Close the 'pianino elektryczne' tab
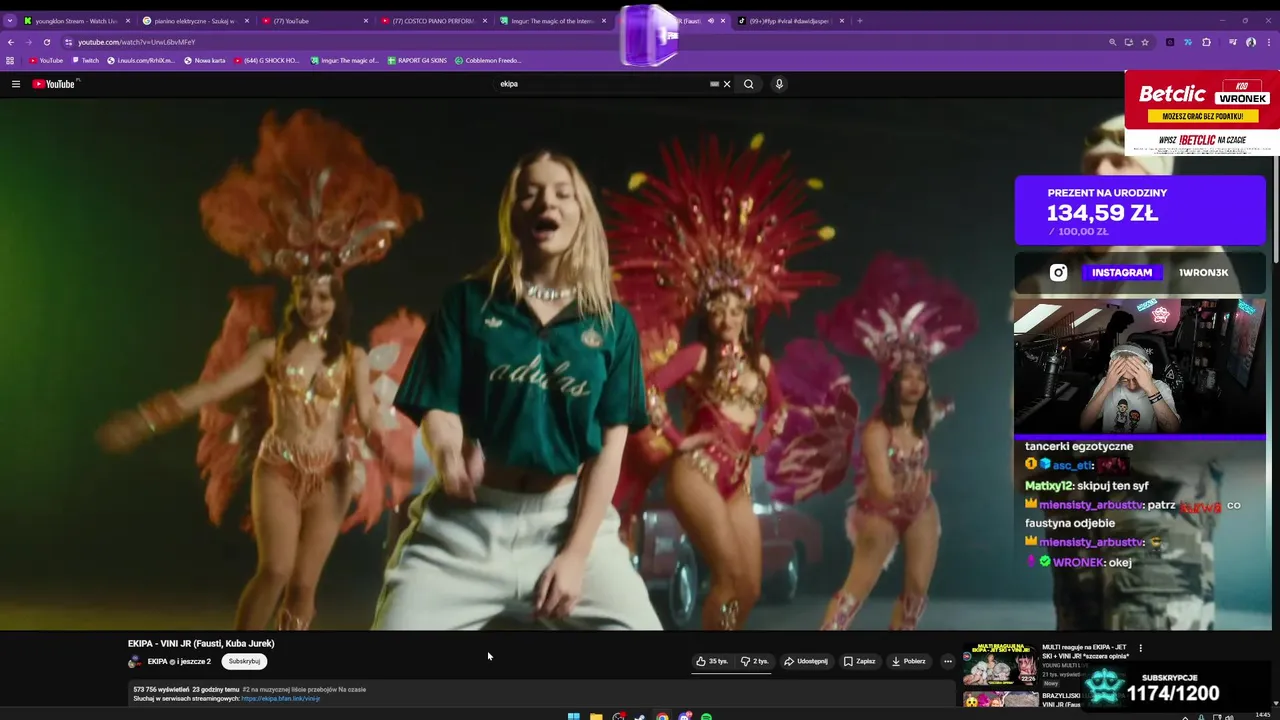1280x720 pixels. pyautogui.click(x=247, y=21)
